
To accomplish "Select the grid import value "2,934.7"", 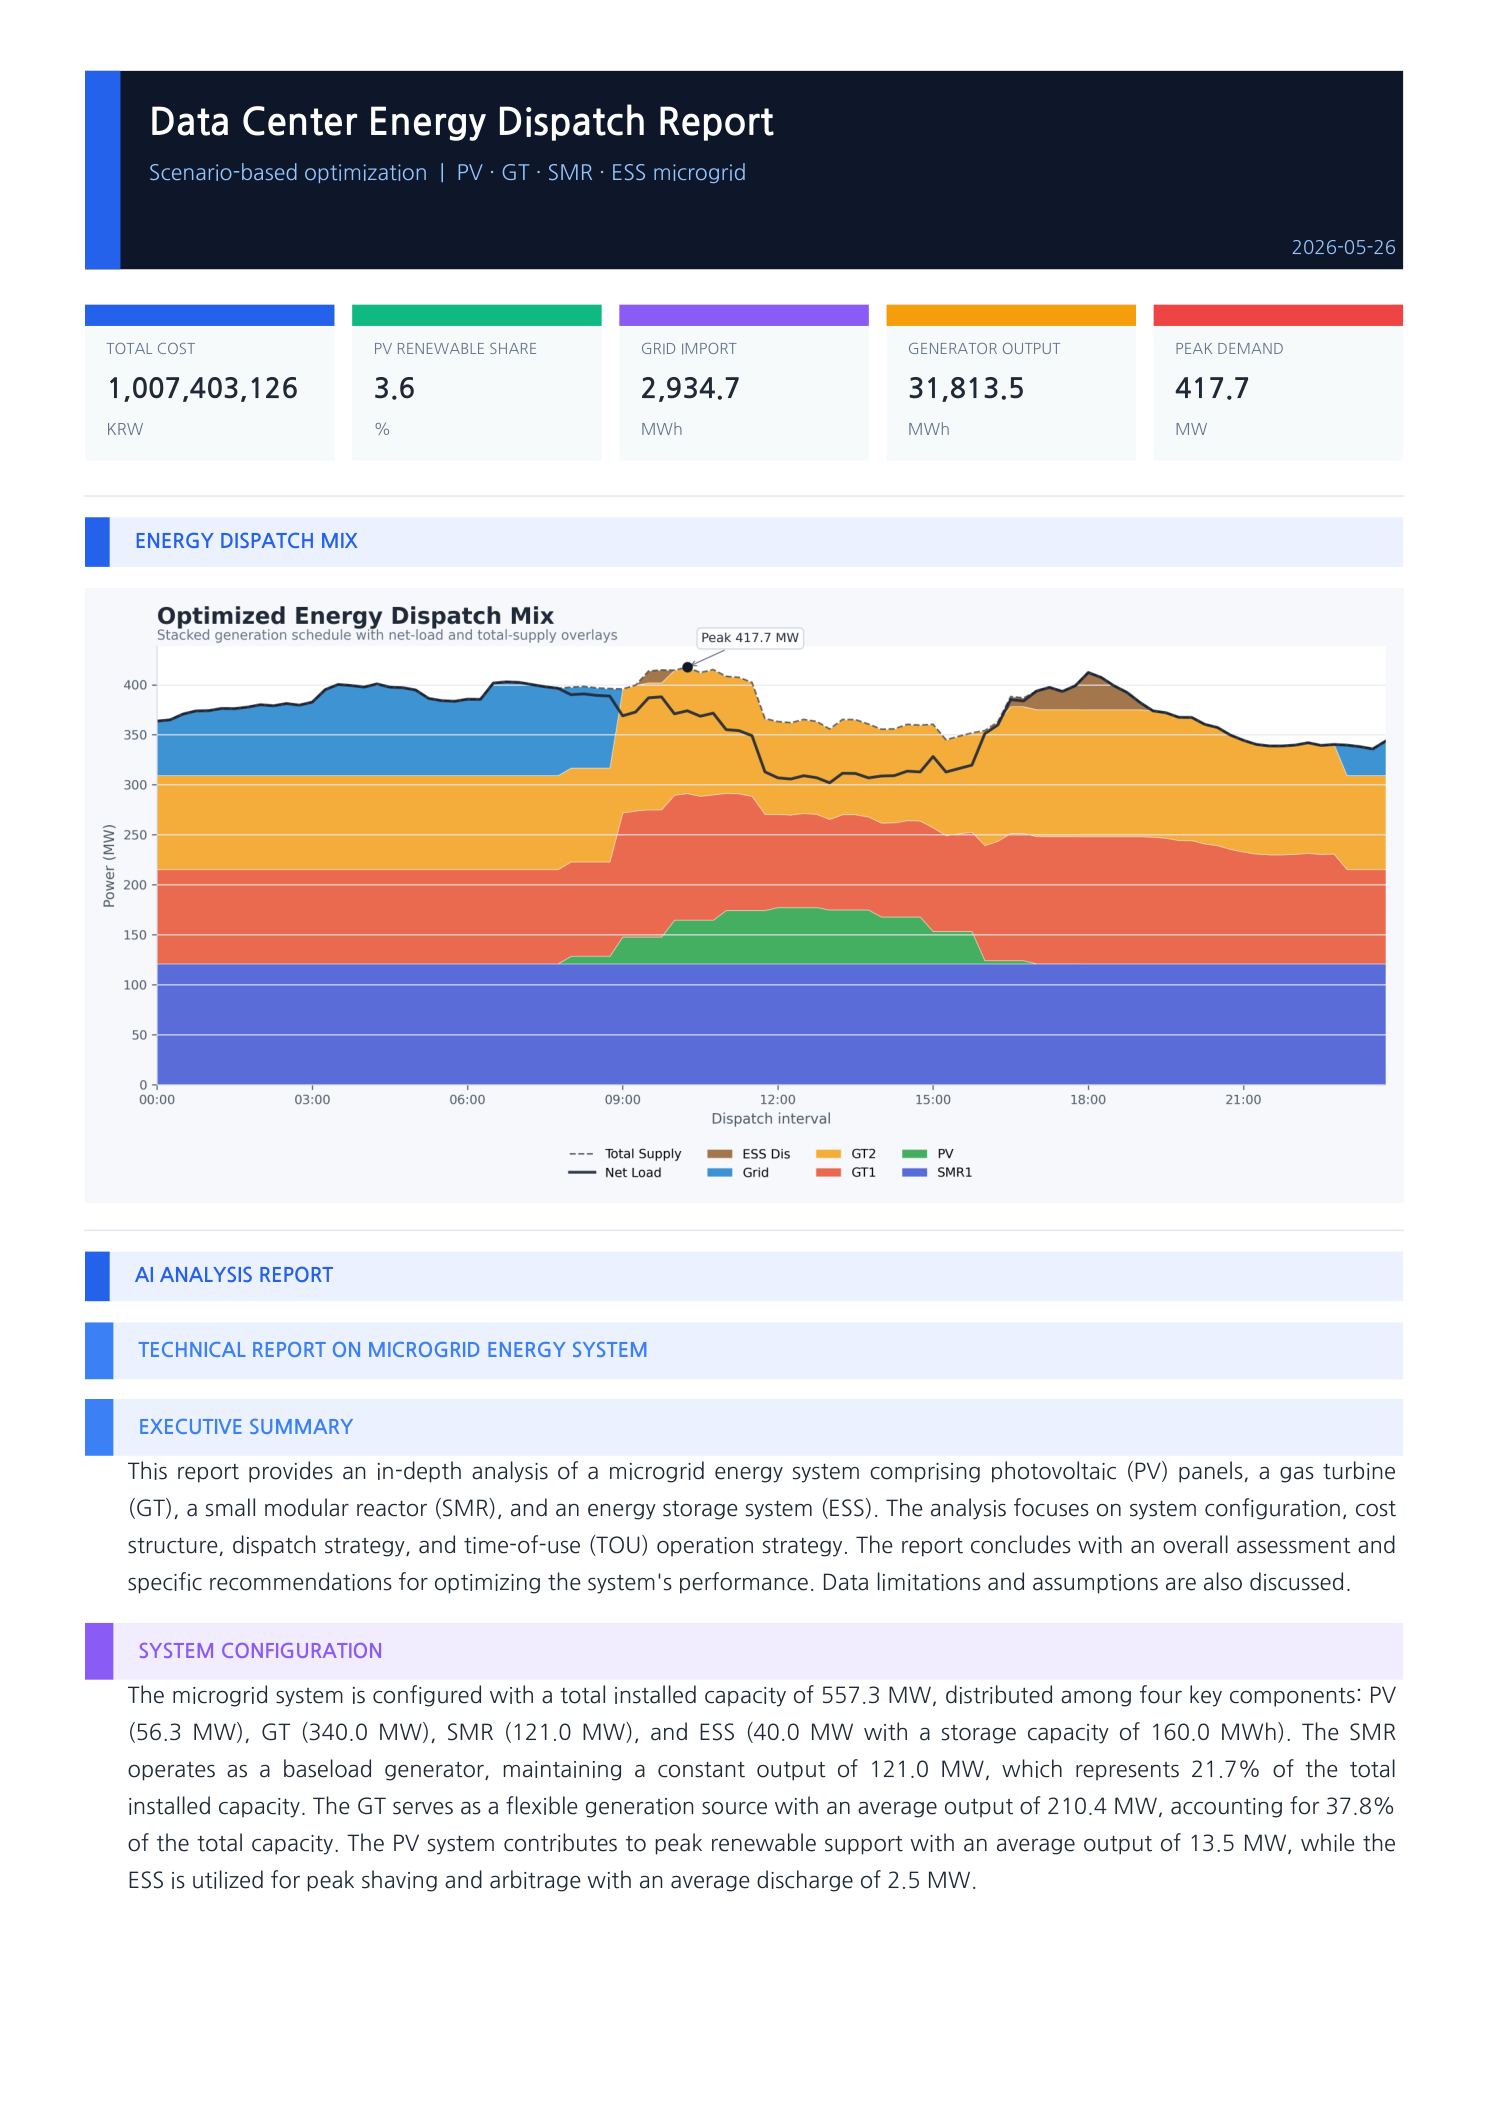I will coord(690,388).
